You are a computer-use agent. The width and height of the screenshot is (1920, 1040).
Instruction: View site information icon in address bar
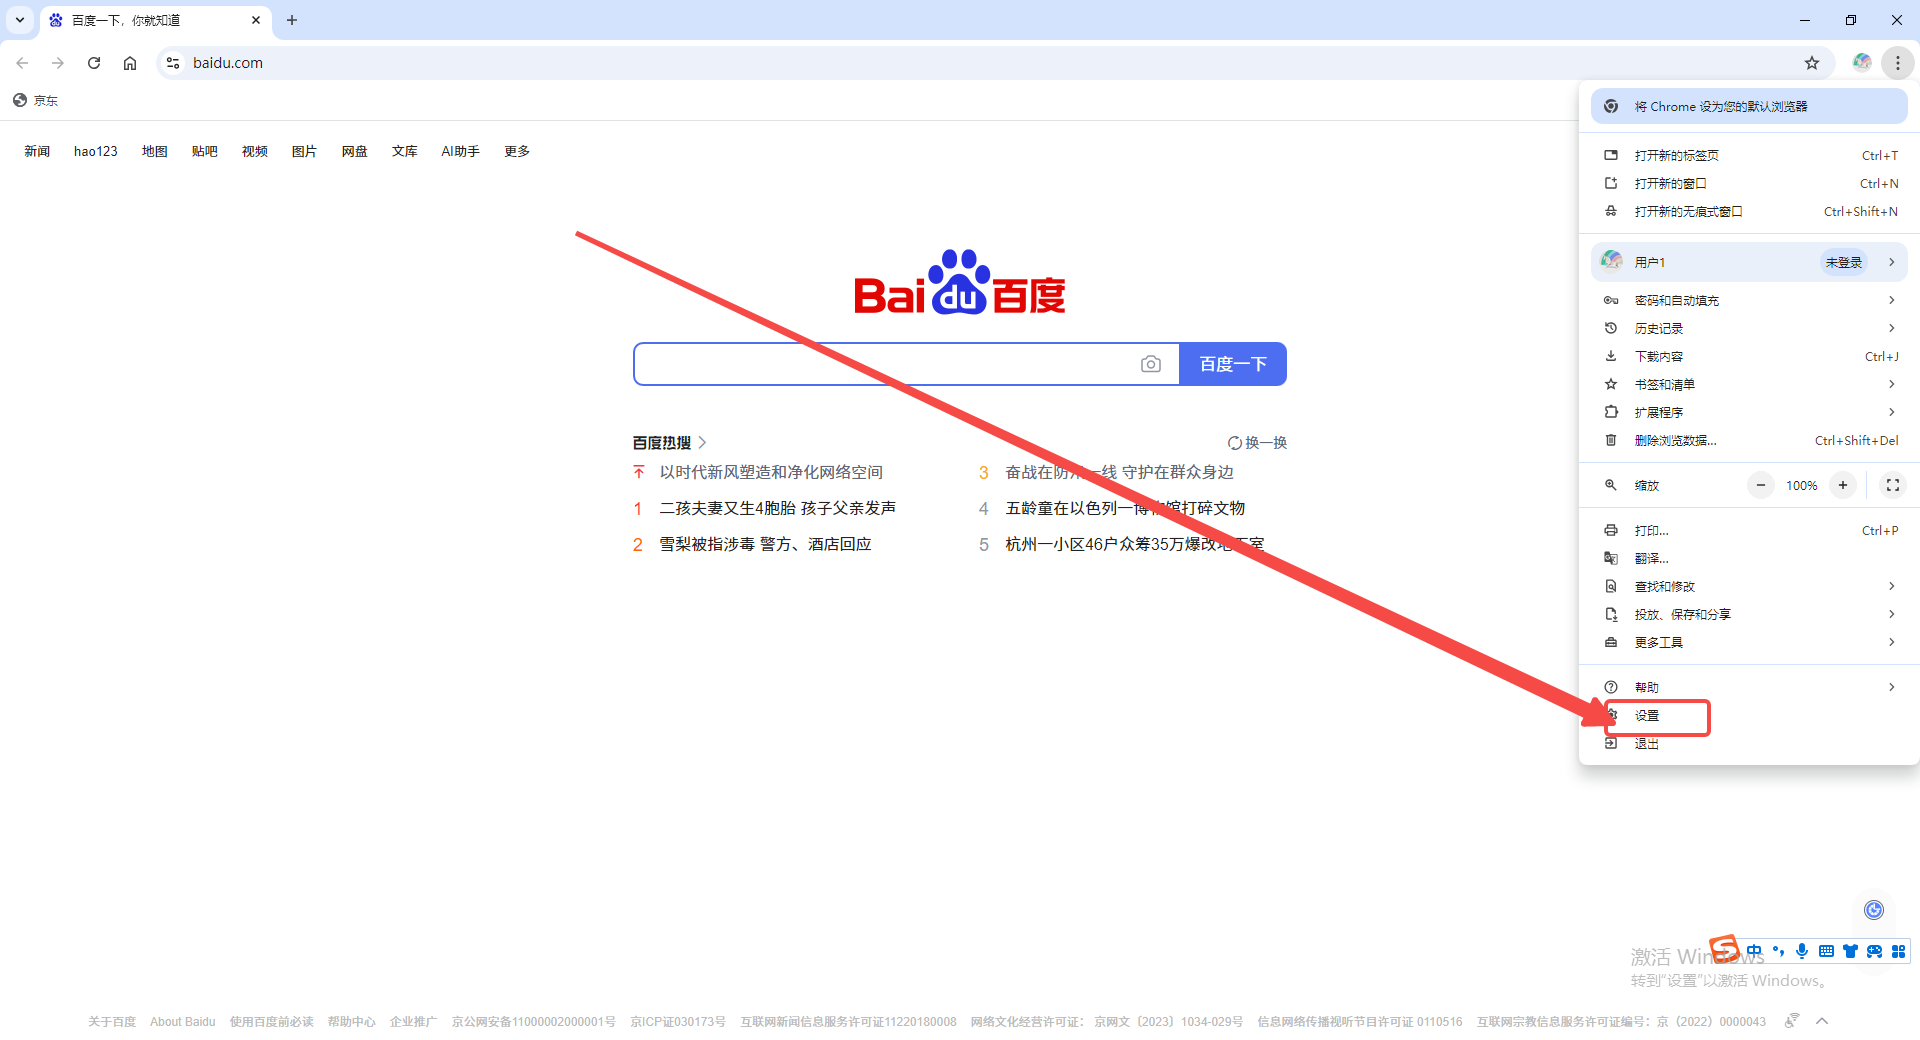tap(173, 63)
